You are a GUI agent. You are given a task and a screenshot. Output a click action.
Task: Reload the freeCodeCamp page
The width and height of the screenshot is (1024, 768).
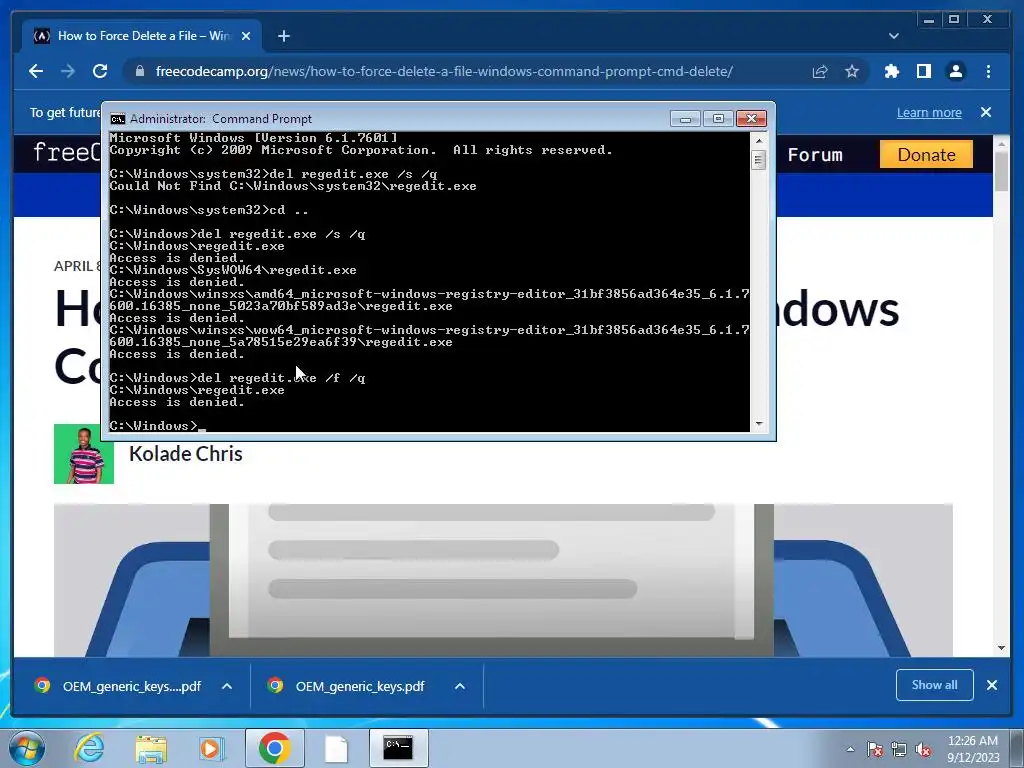tap(100, 71)
